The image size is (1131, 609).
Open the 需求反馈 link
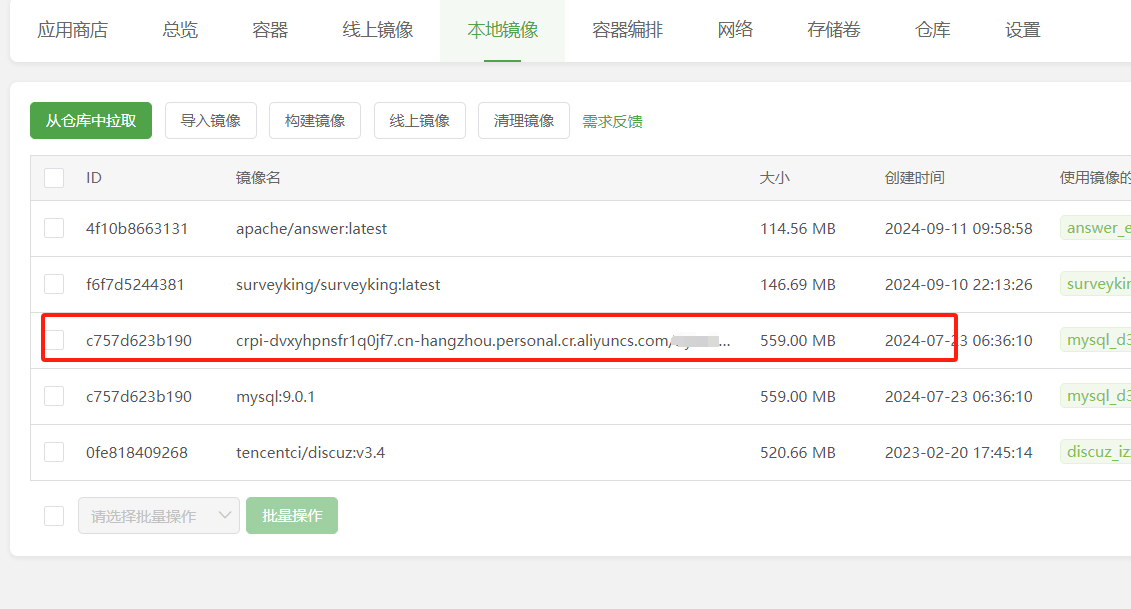tap(612, 121)
